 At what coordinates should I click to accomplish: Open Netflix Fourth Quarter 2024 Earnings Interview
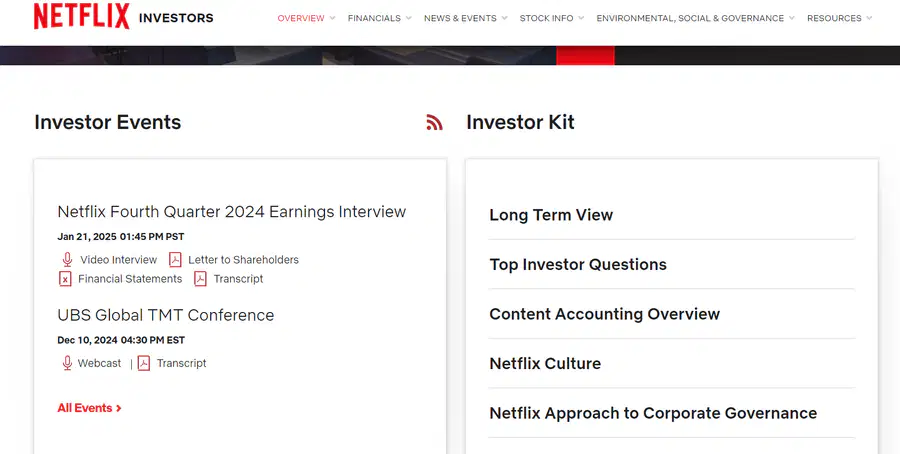point(232,212)
